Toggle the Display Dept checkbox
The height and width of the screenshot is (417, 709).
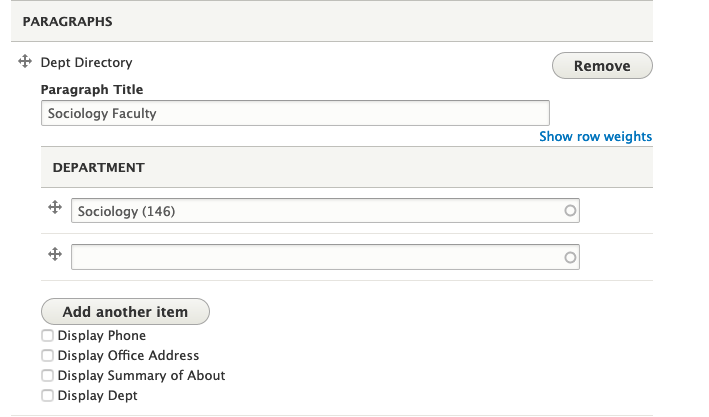point(47,396)
